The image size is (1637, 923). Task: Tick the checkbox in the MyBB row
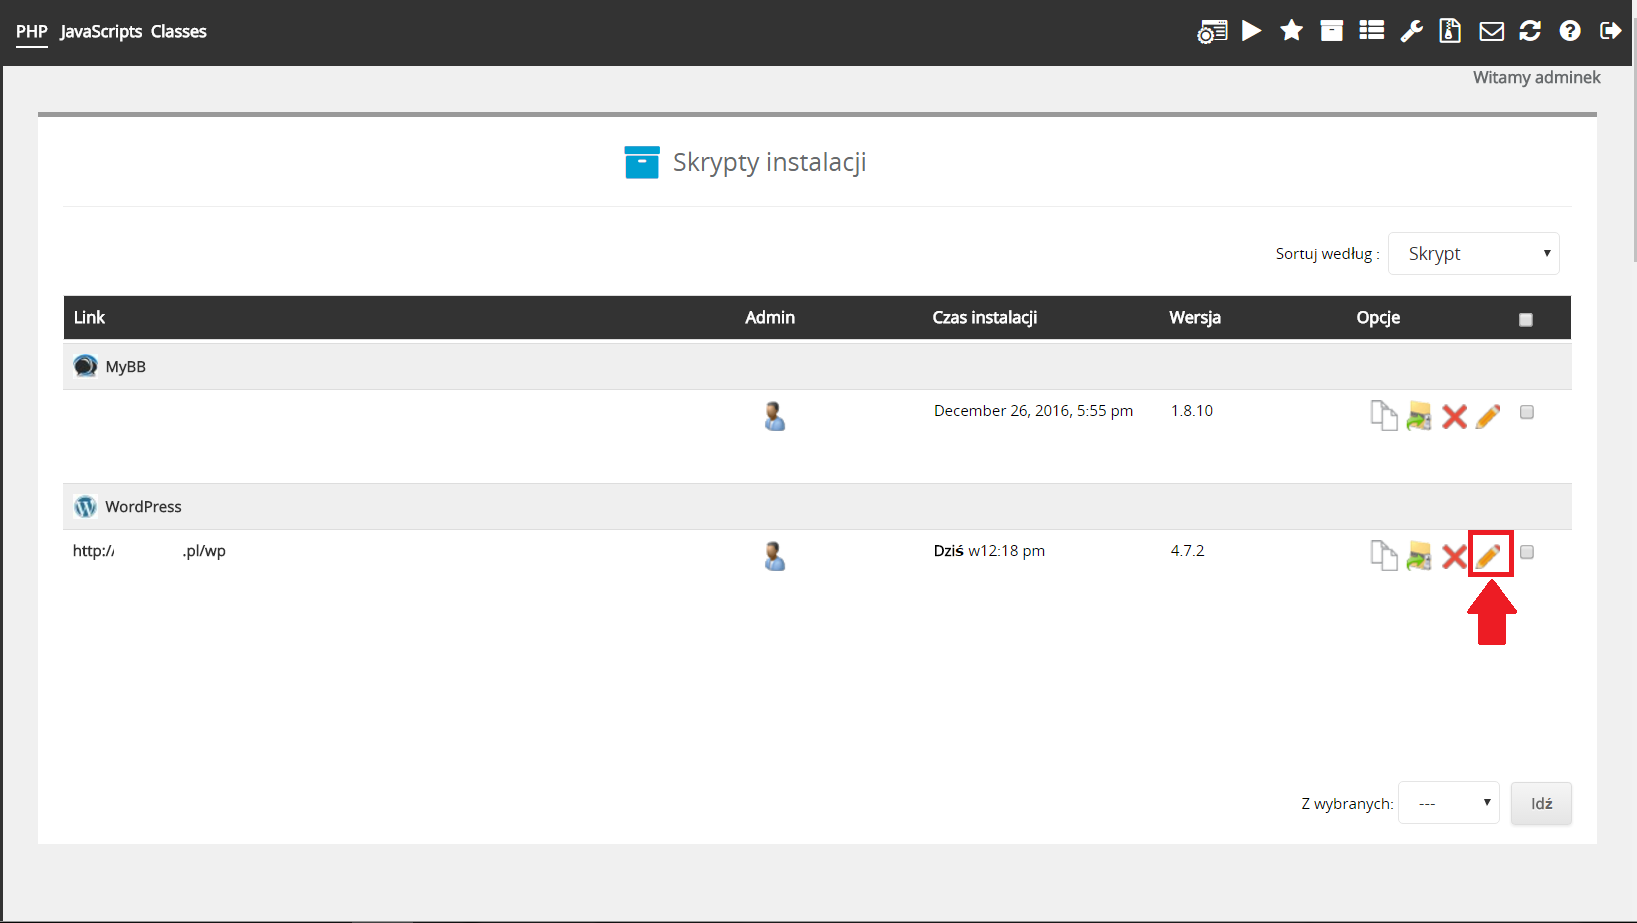coord(1526,412)
